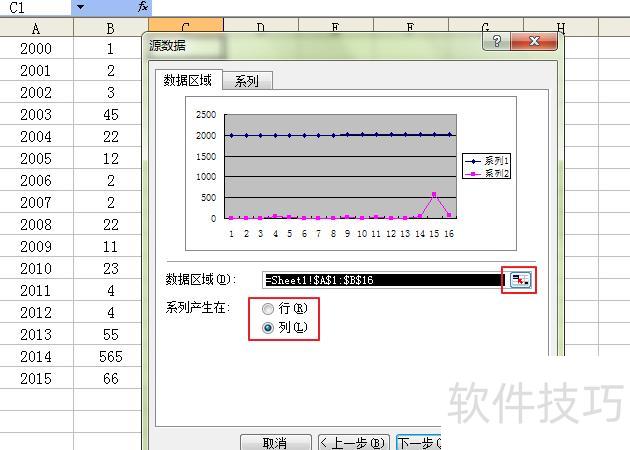Click cell containing 2008
This screenshot has height=450, width=630.
[36, 225]
